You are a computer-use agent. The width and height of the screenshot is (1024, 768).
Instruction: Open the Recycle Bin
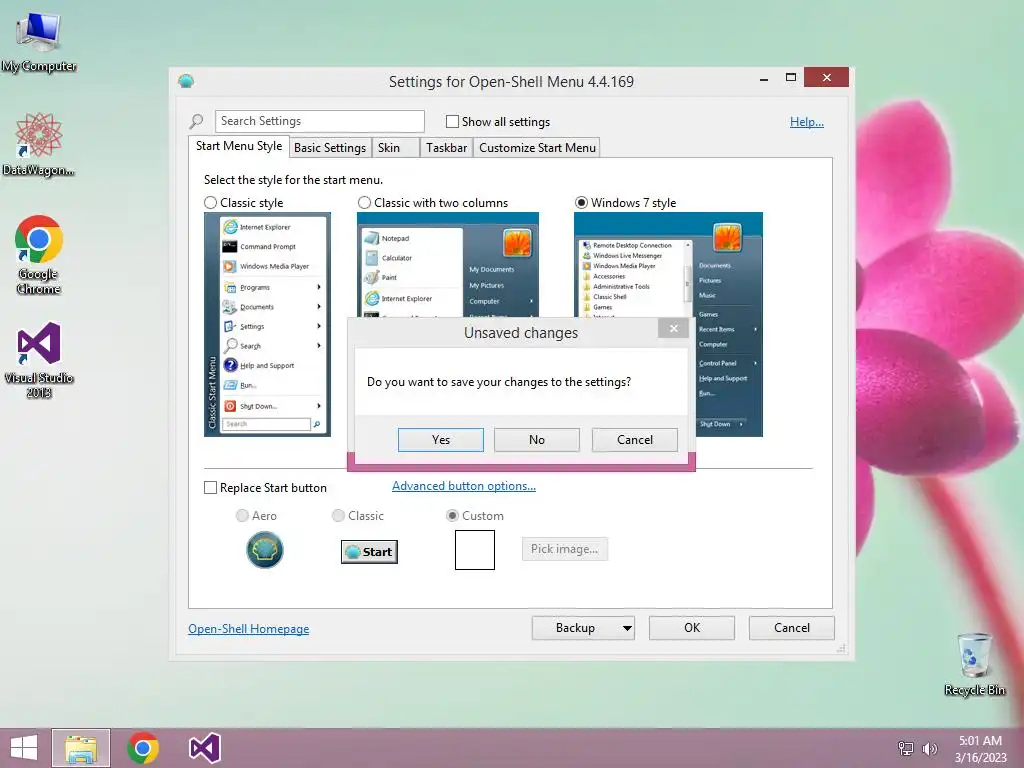click(x=974, y=664)
